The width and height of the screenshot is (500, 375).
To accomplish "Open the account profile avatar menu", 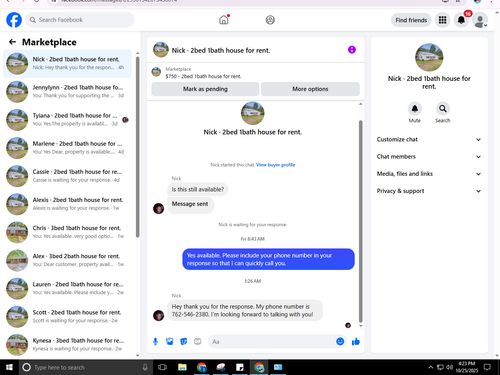I will (480, 20).
